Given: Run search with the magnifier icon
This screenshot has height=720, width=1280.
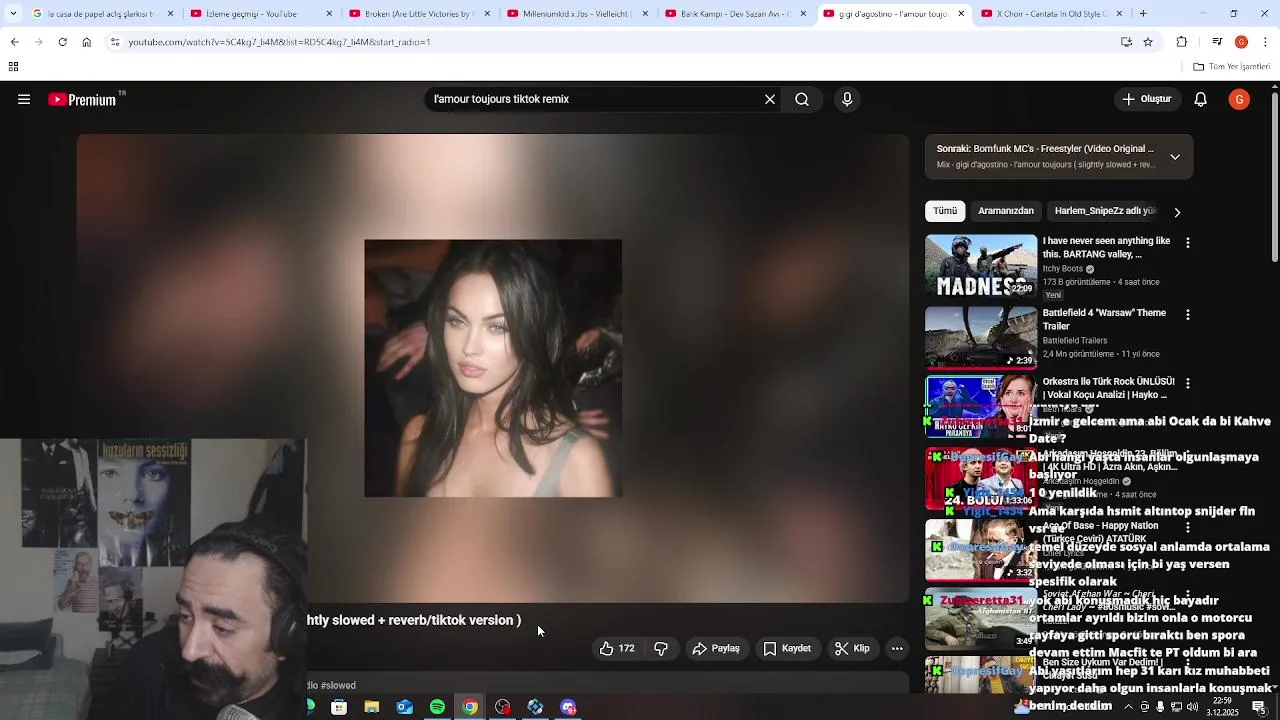Looking at the screenshot, I should [802, 99].
